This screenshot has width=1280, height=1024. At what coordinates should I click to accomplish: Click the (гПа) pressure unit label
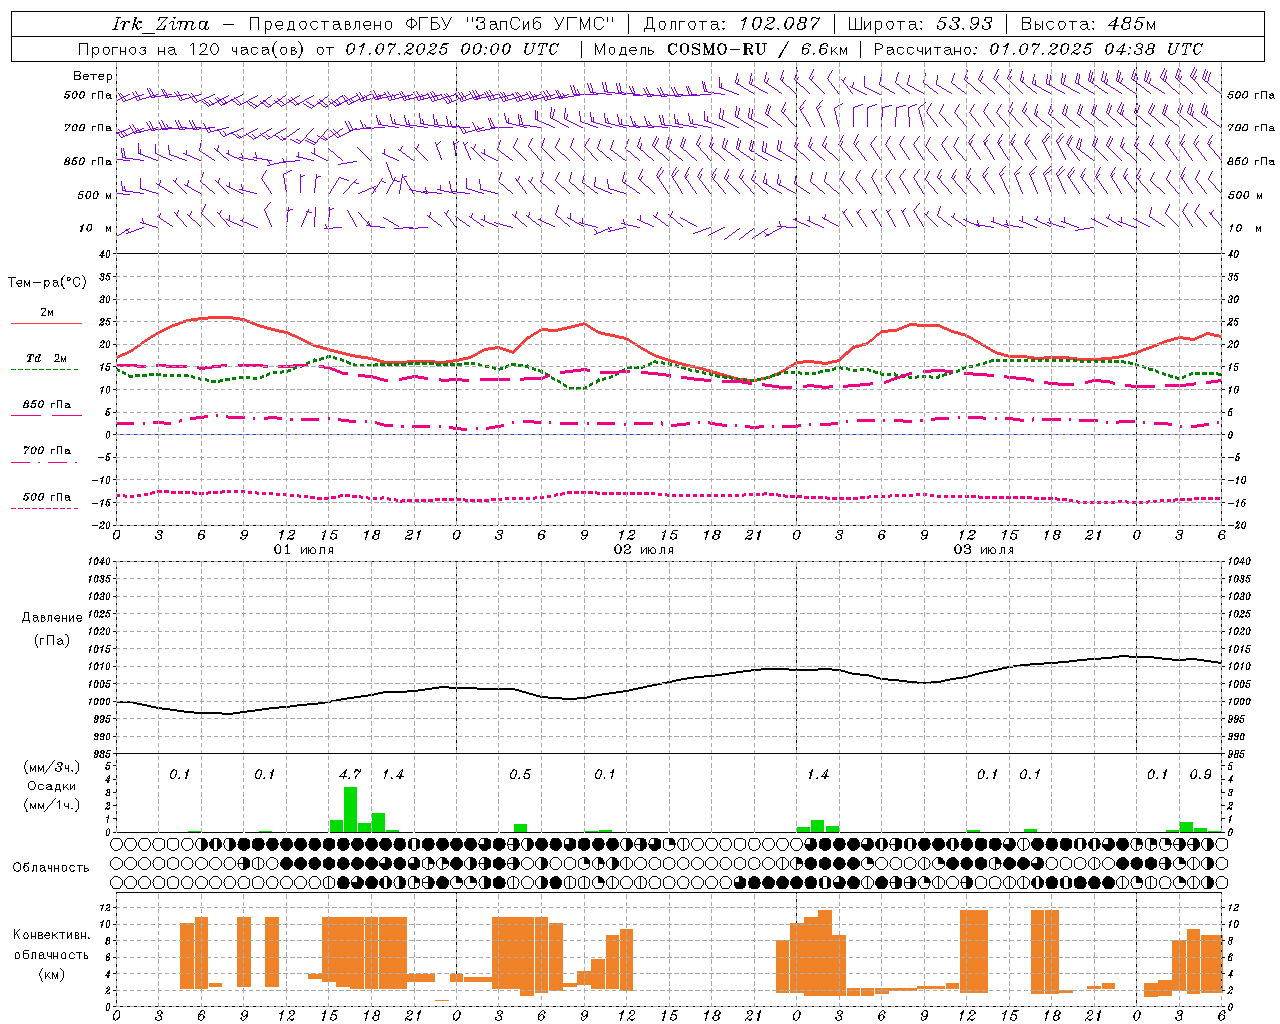click(x=52, y=641)
